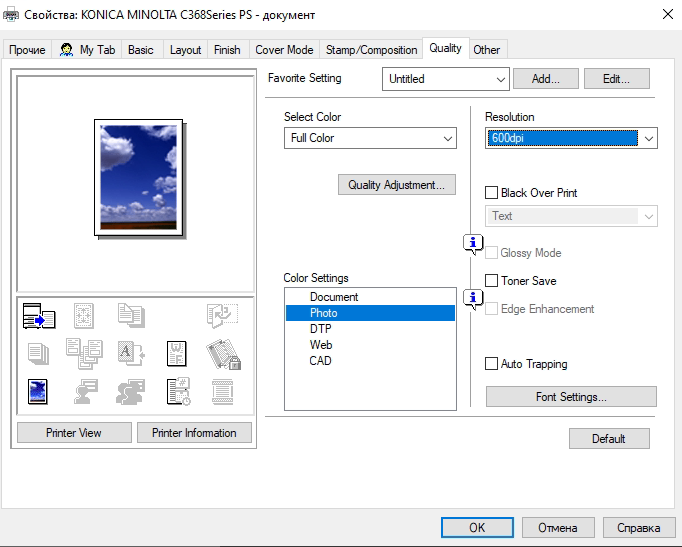Click the Printer View button
The image size is (682, 547).
74,433
